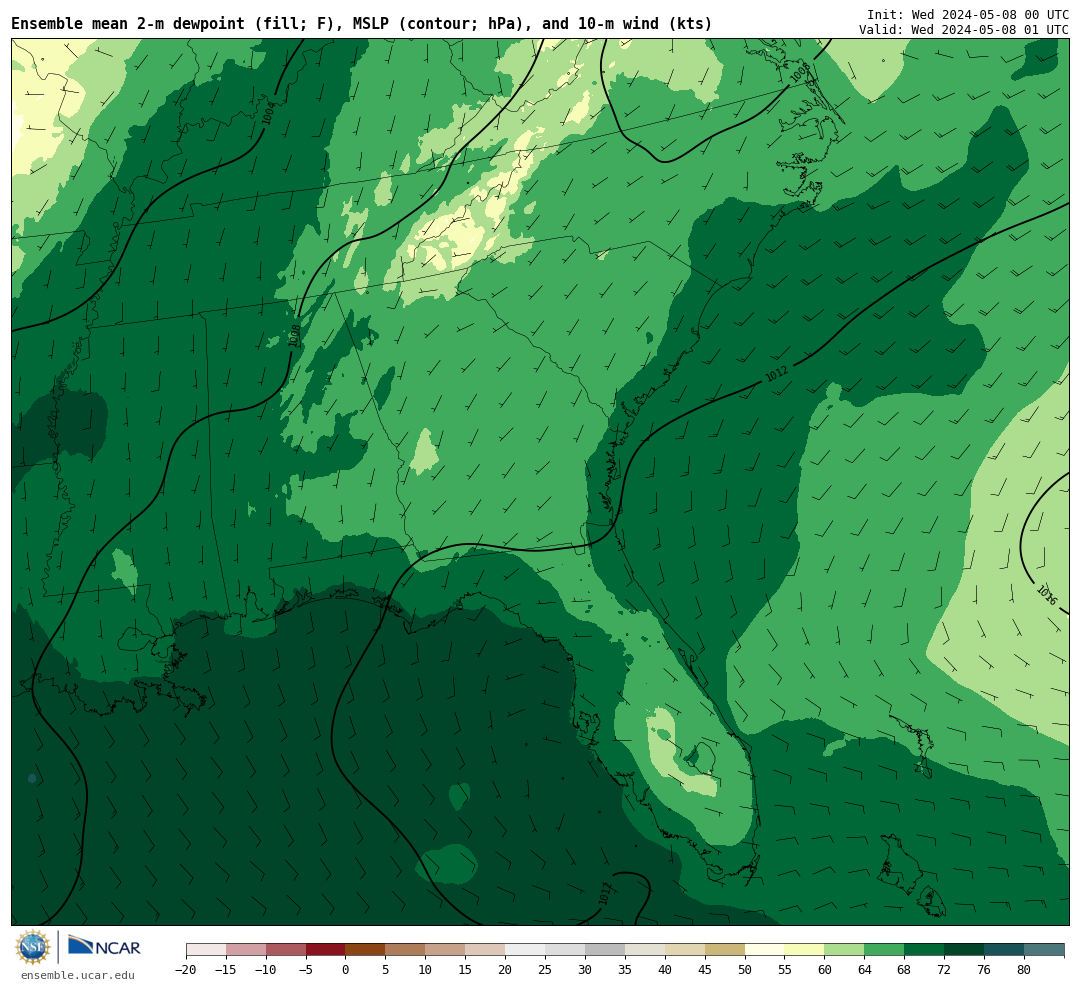Viewport: 1080px width, 988px height.
Task: Click the colorbar tick label 80
Action: pos(1024,969)
